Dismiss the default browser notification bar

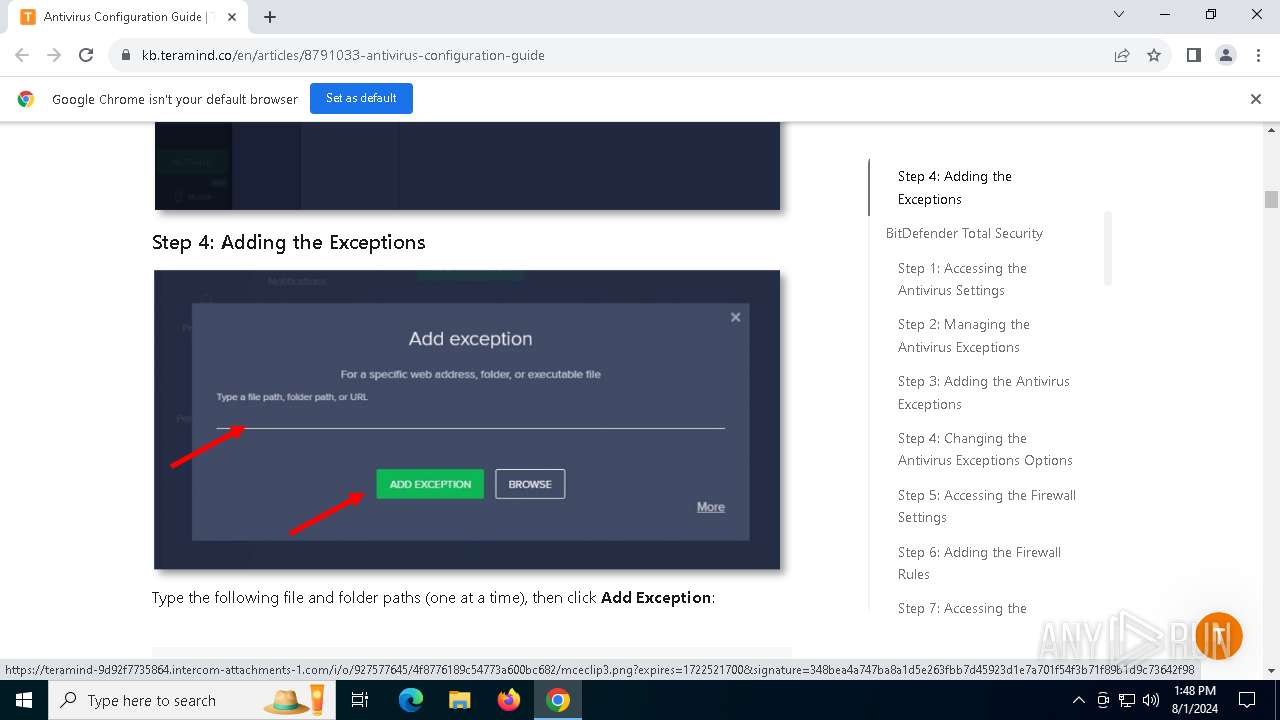coord(1256,99)
